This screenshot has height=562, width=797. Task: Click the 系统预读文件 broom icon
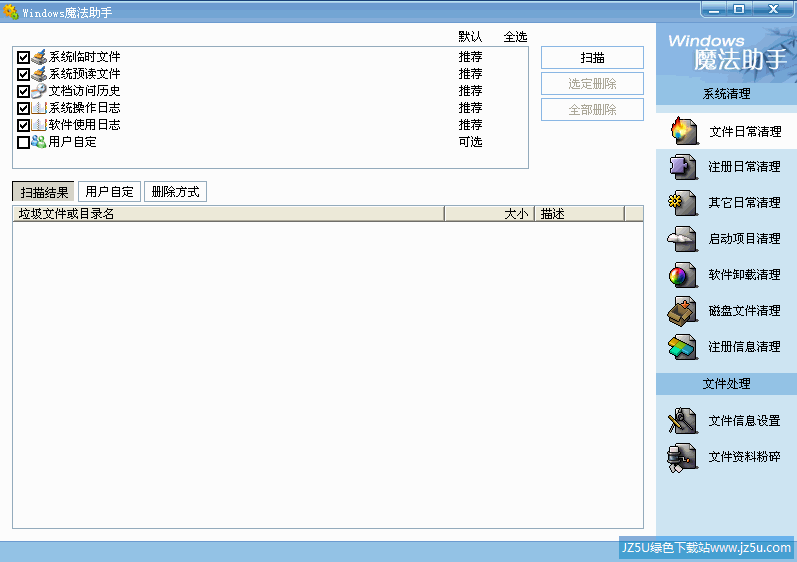(39, 74)
